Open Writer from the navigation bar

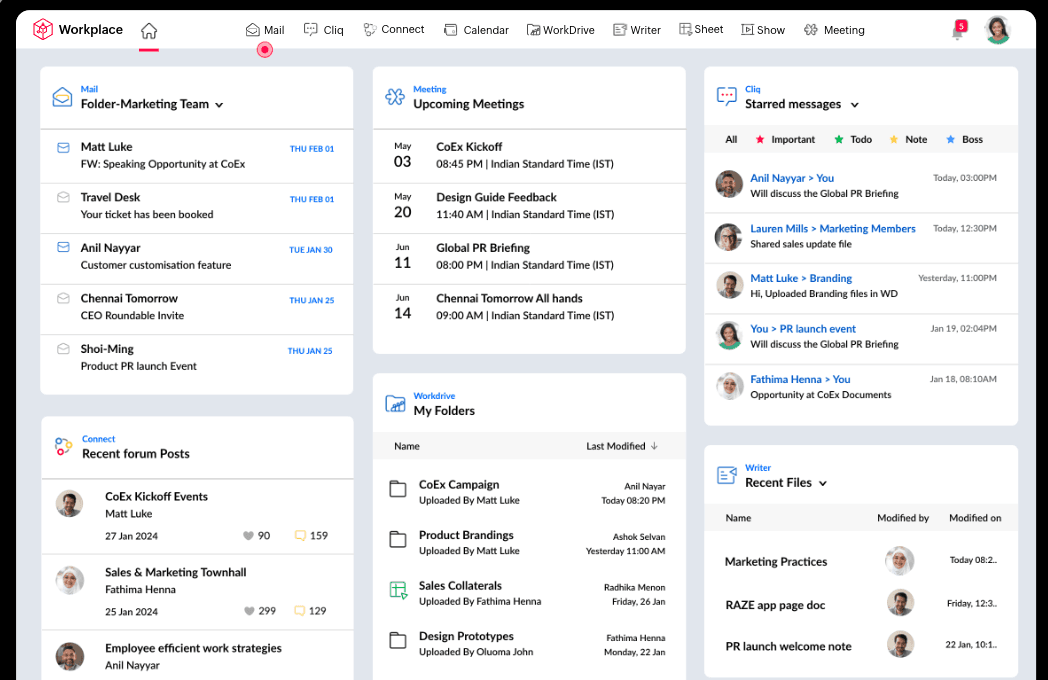click(x=637, y=30)
